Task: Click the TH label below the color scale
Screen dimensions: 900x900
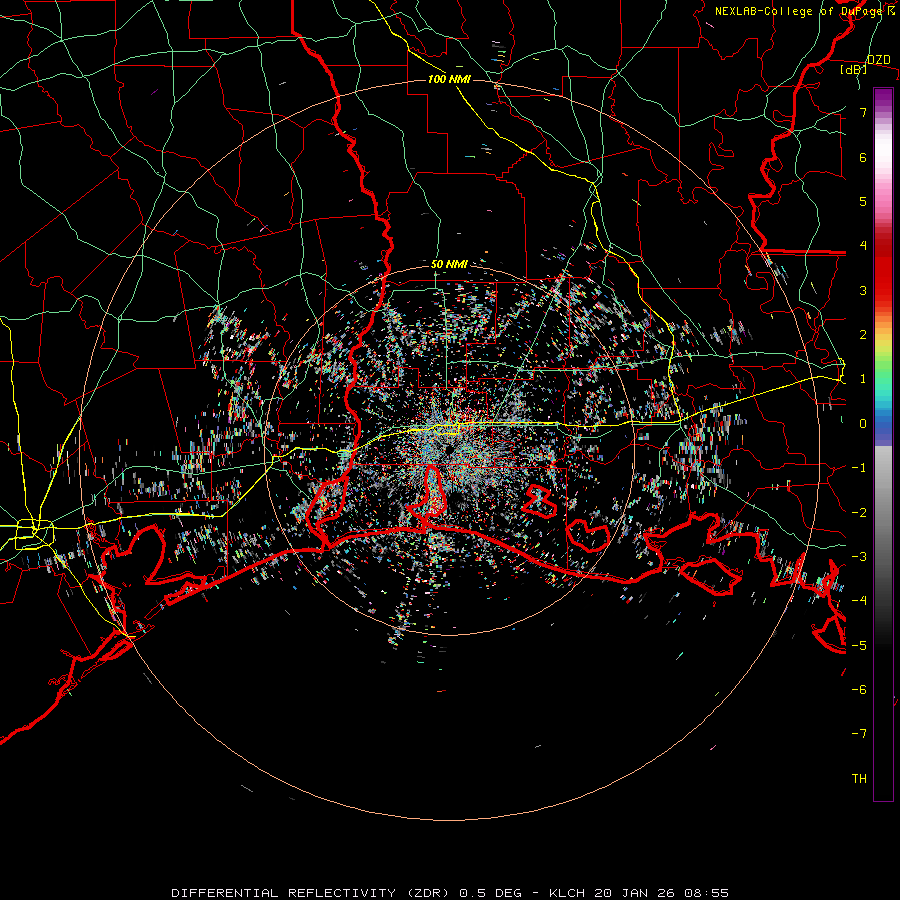Action: point(859,779)
